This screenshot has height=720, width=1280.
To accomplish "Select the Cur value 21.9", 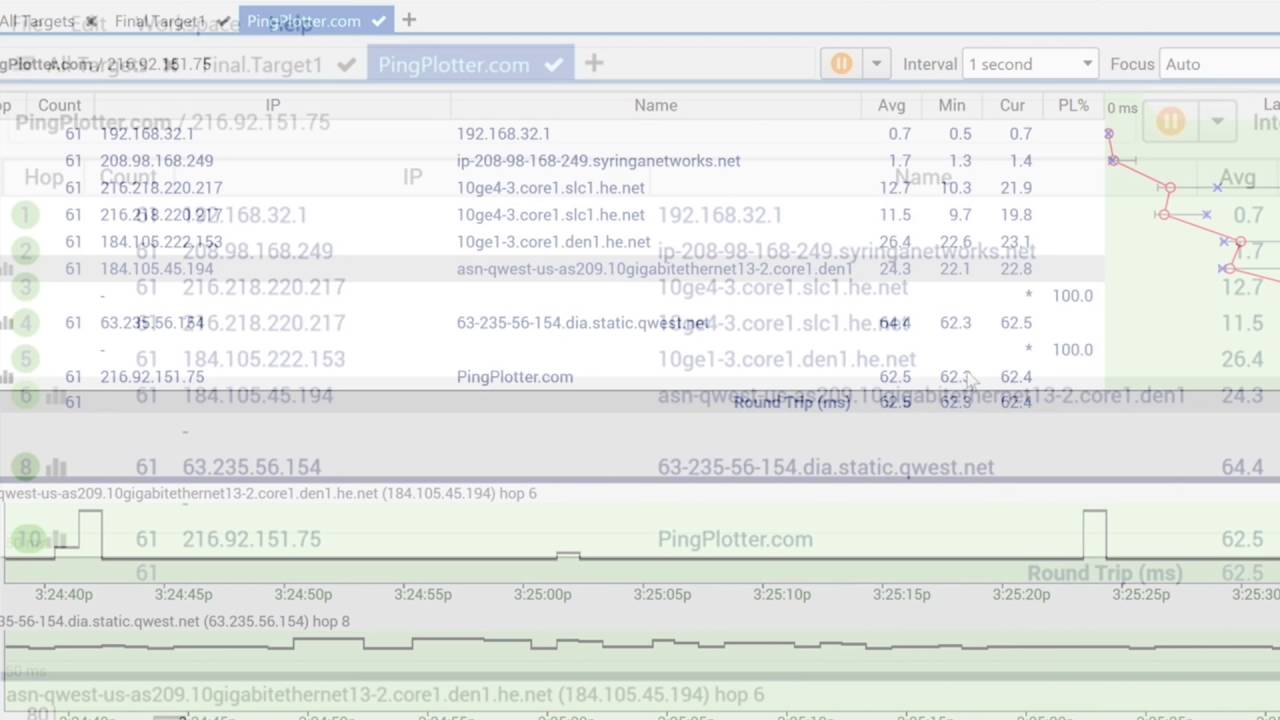I will [x=1016, y=187].
